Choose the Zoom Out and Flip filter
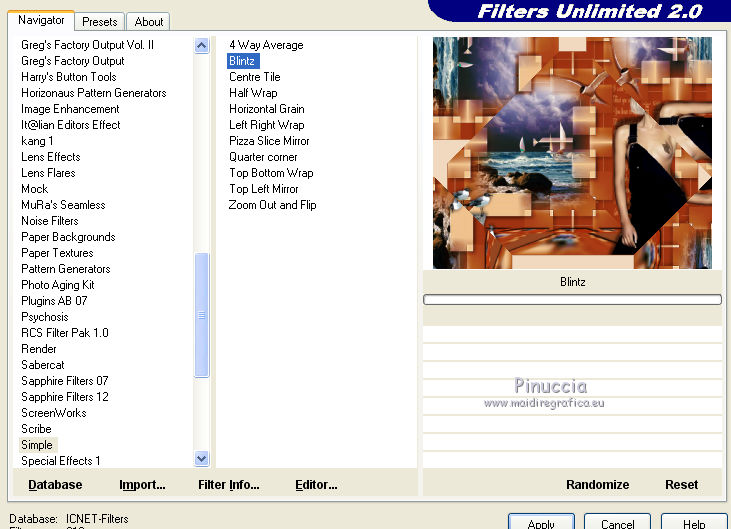This screenshot has height=529, width=731. tap(272, 205)
